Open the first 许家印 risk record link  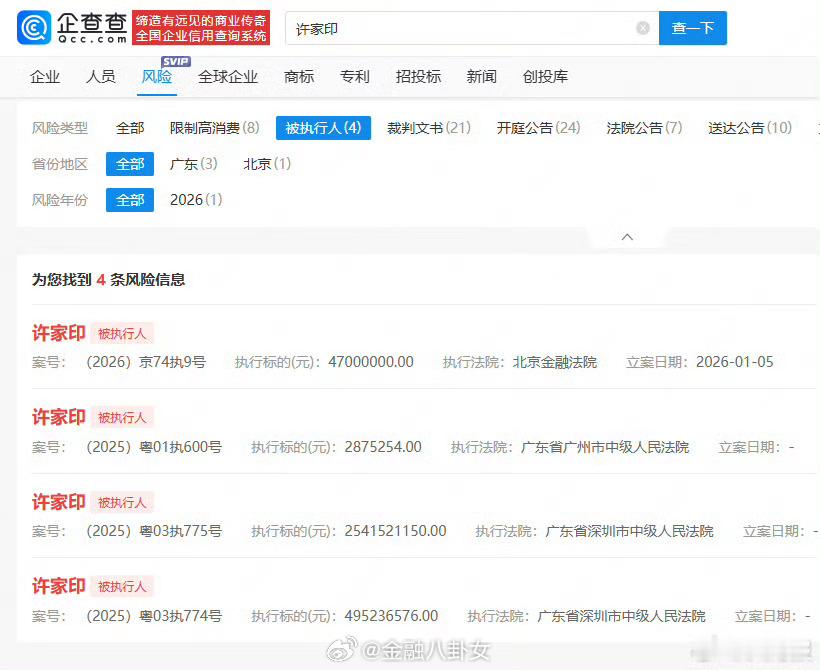pos(58,333)
